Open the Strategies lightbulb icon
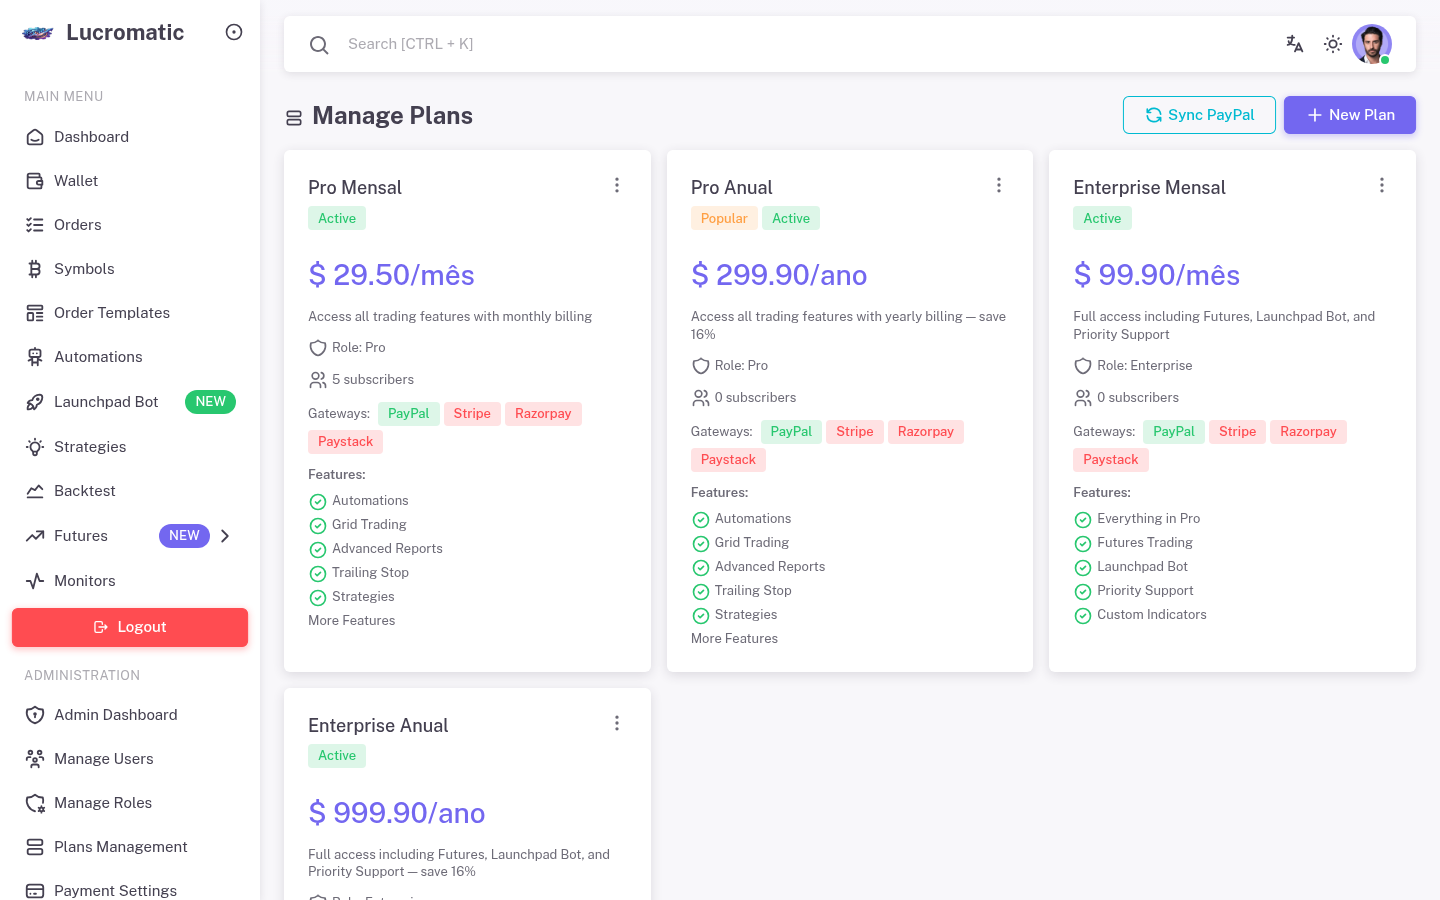The width and height of the screenshot is (1440, 900). coord(35,447)
